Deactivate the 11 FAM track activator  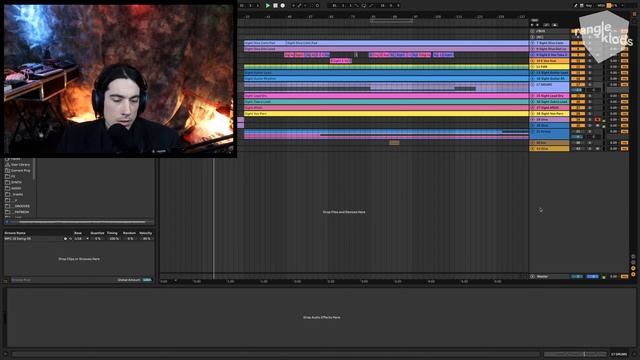click(578, 67)
